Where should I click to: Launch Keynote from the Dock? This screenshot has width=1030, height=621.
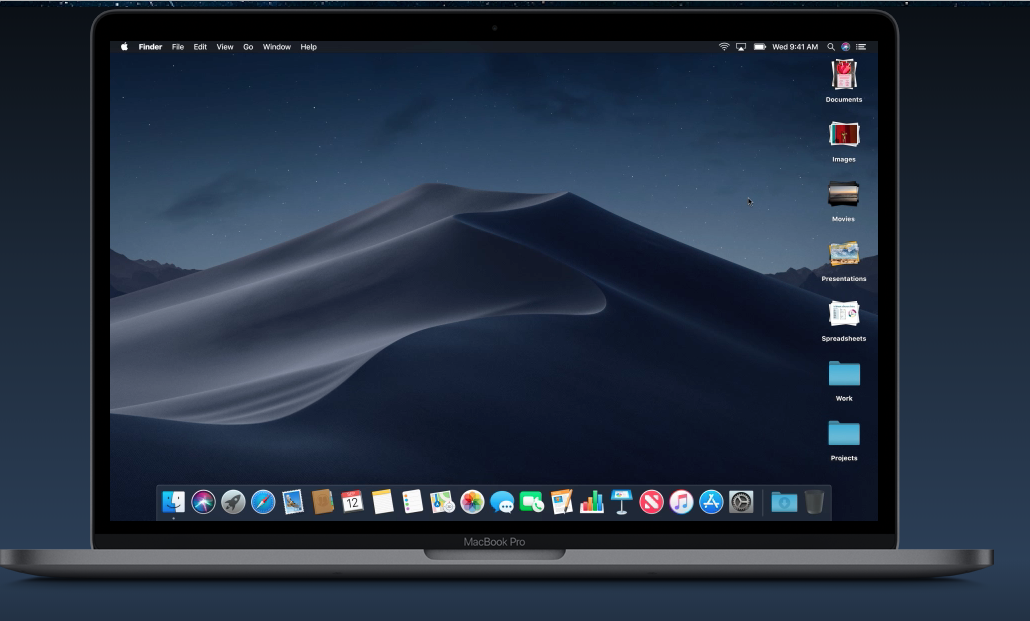(622, 502)
